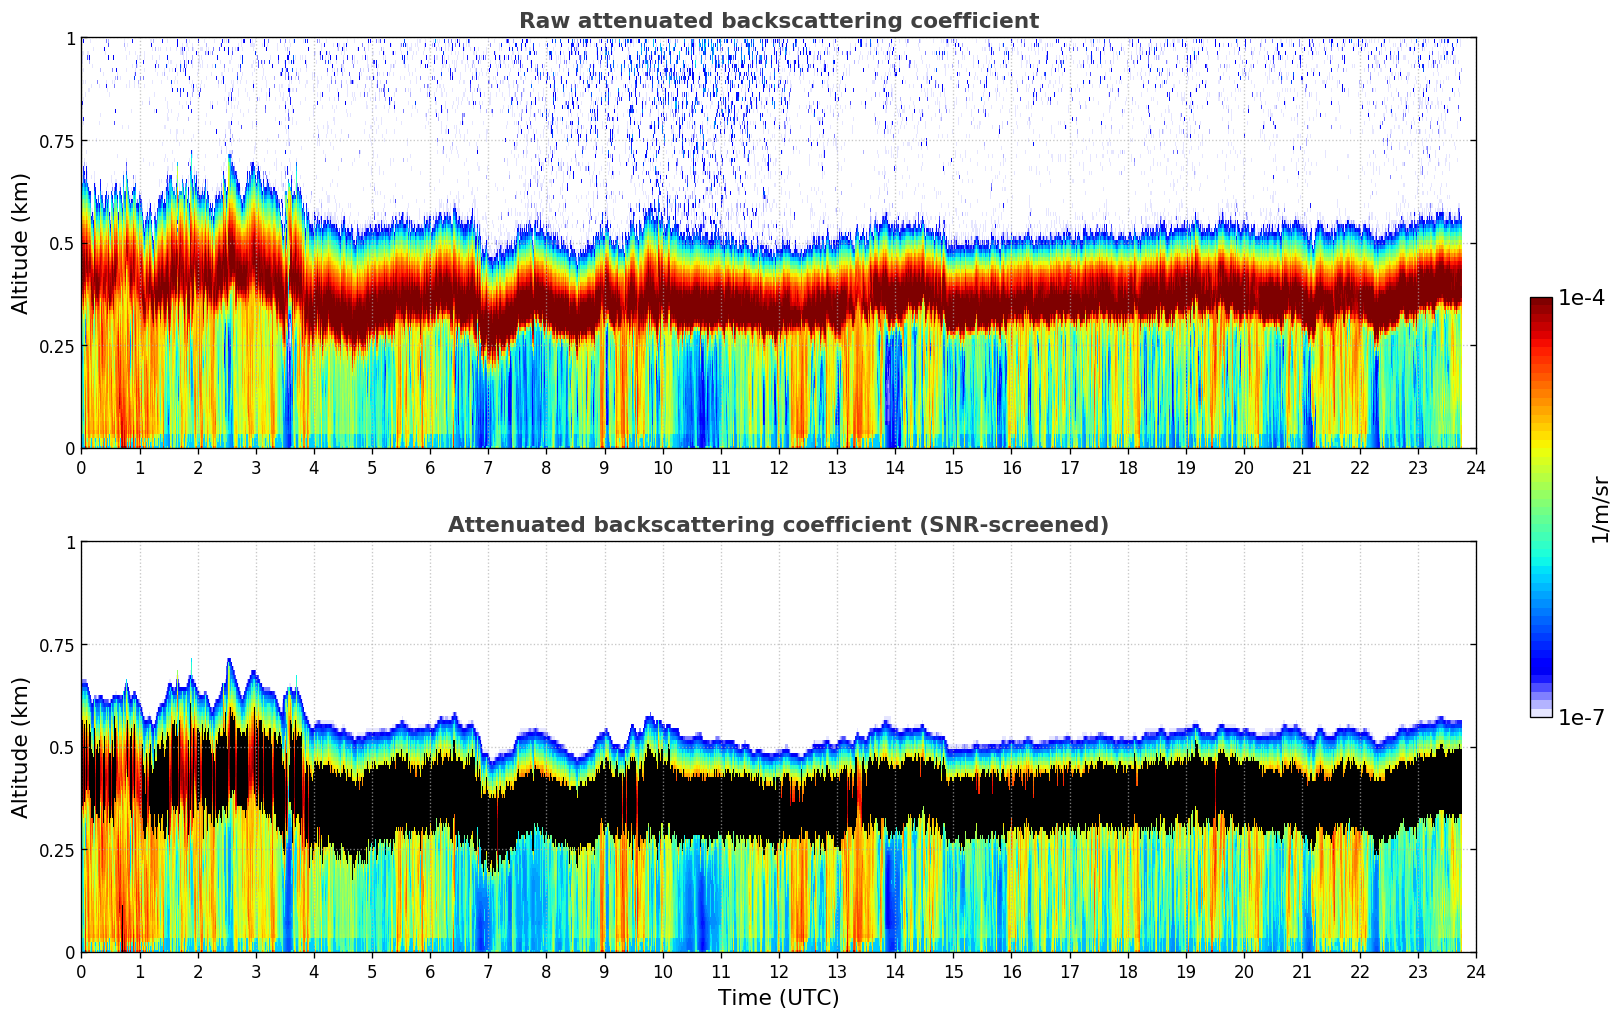Viewport: 1621px width, 1020px height.
Task: Click the altitude 1 tick on the bottom plot
Action: point(70,543)
